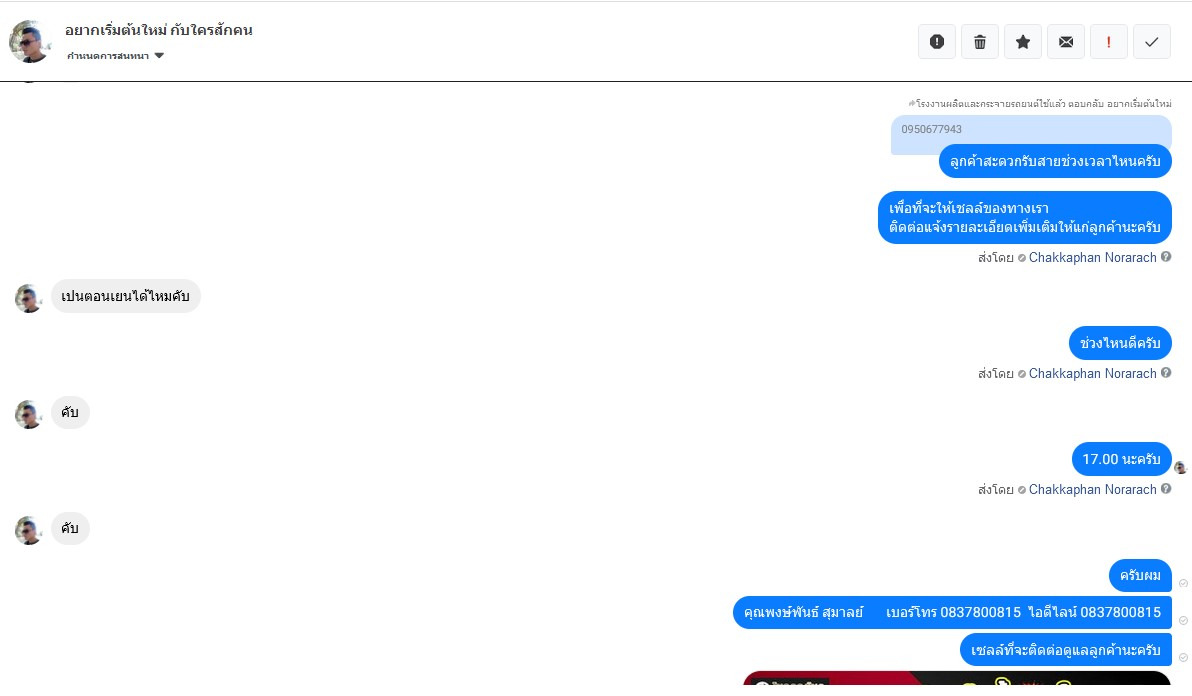Click the reply context line above quoted number
The width and height of the screenshot is (1192, 696).
[x=1040, y=103]
